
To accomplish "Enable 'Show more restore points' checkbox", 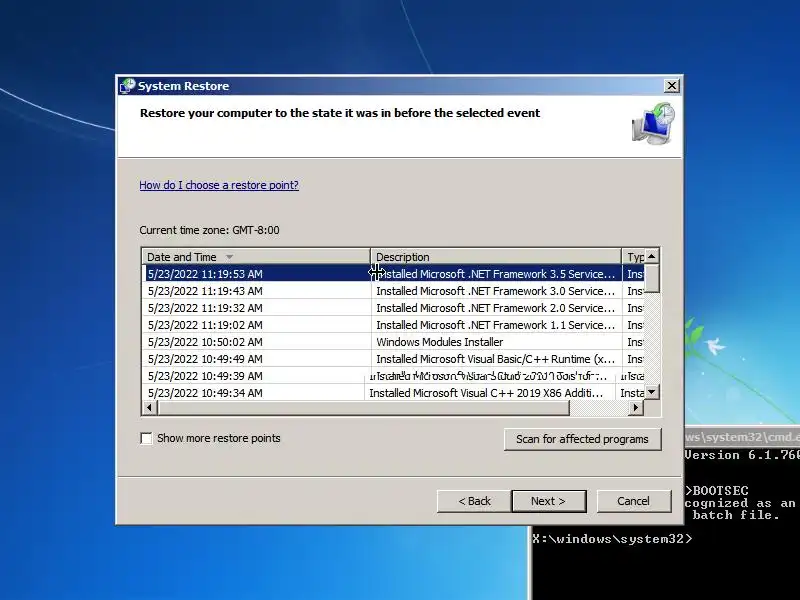I will coord(146,438).
